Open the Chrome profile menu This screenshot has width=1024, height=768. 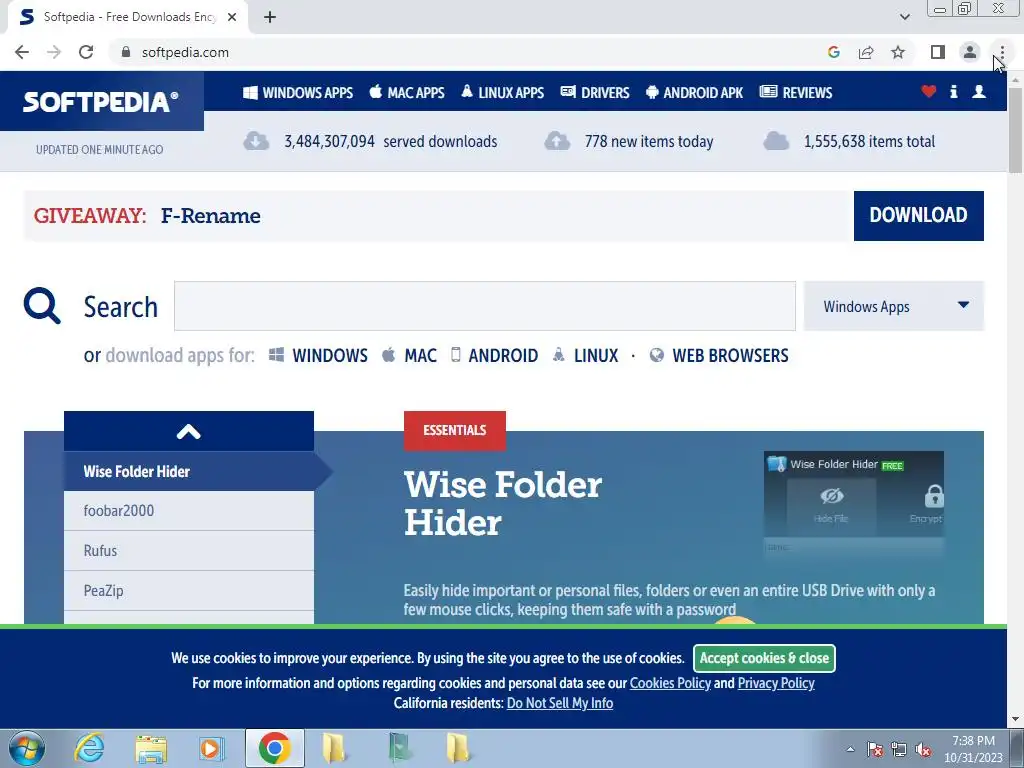[x=970, y=52]
